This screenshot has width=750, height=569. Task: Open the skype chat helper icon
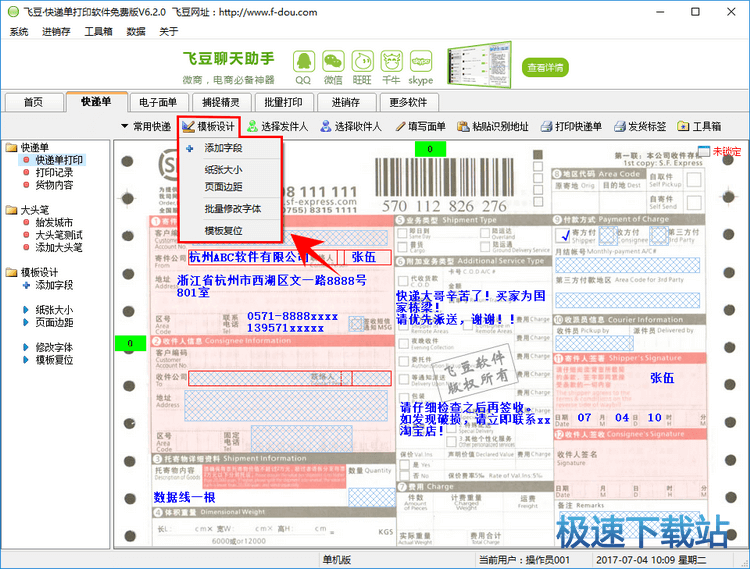(421, 62)
